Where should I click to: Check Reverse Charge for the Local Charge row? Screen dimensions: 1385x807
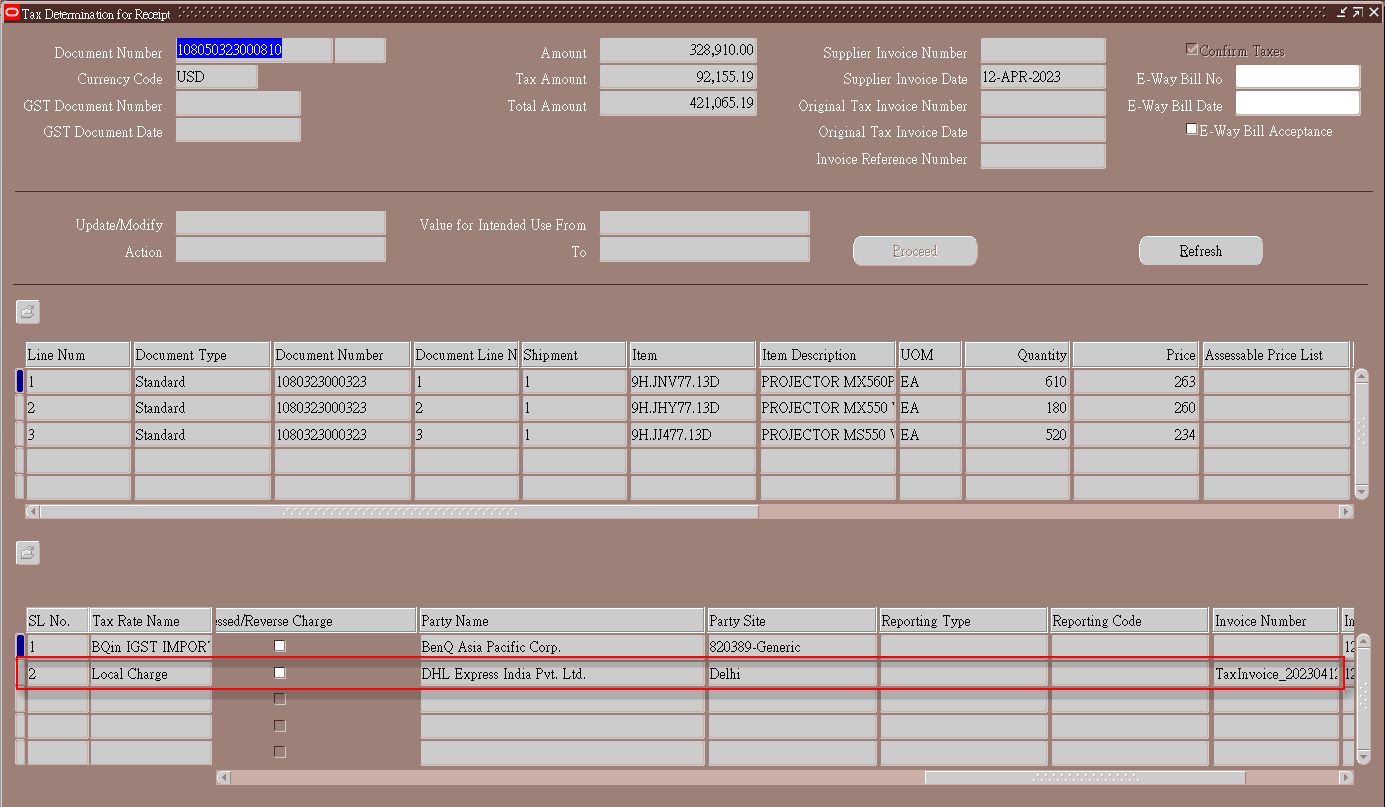click(x=279, y=672)
